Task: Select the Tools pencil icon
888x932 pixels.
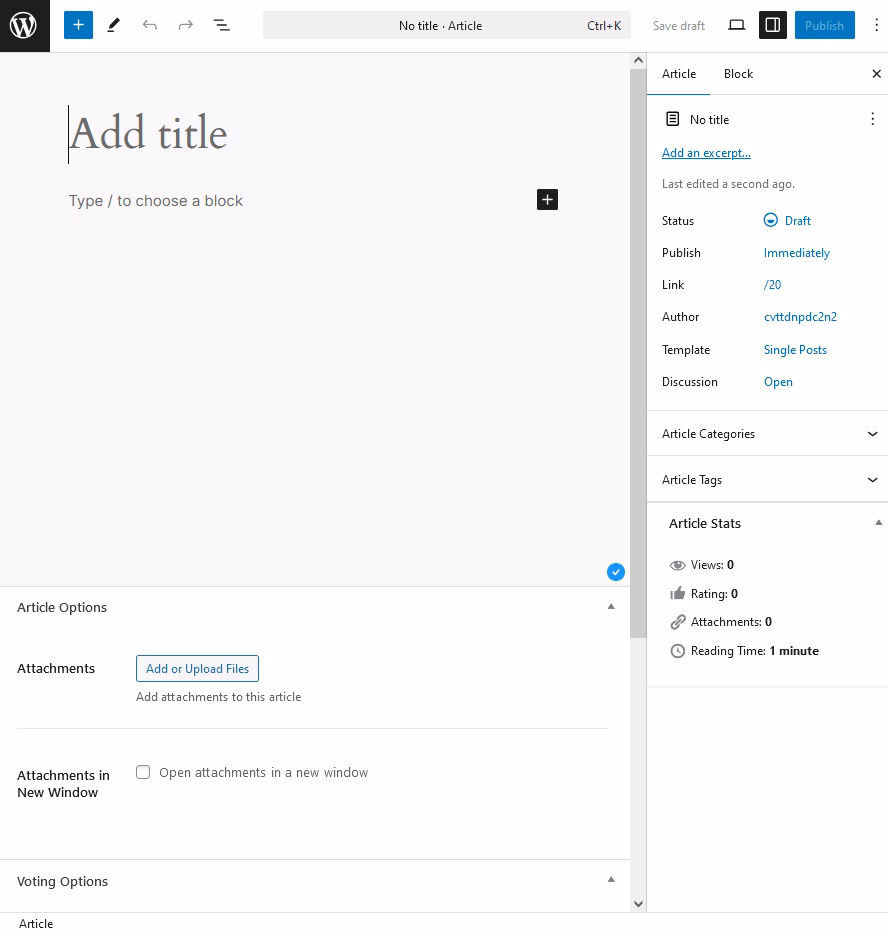Action: coord(114,25)
